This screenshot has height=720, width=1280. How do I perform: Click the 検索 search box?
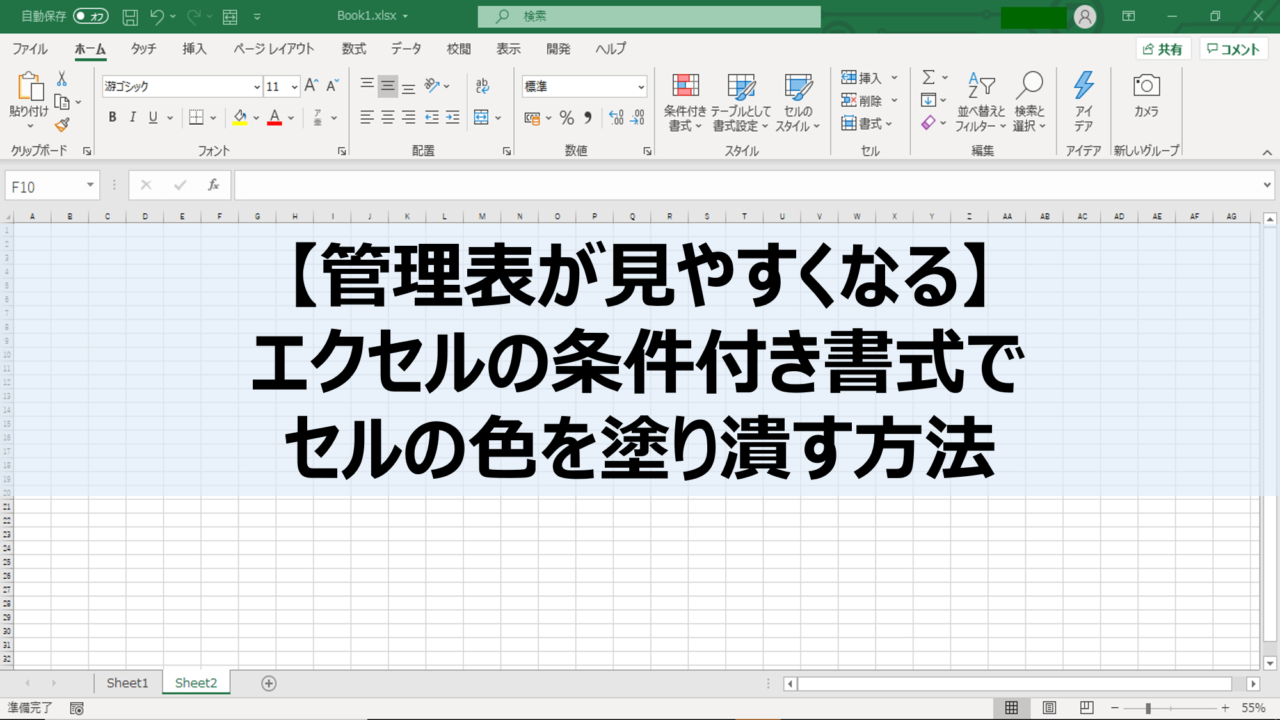[x=649, y=16]
